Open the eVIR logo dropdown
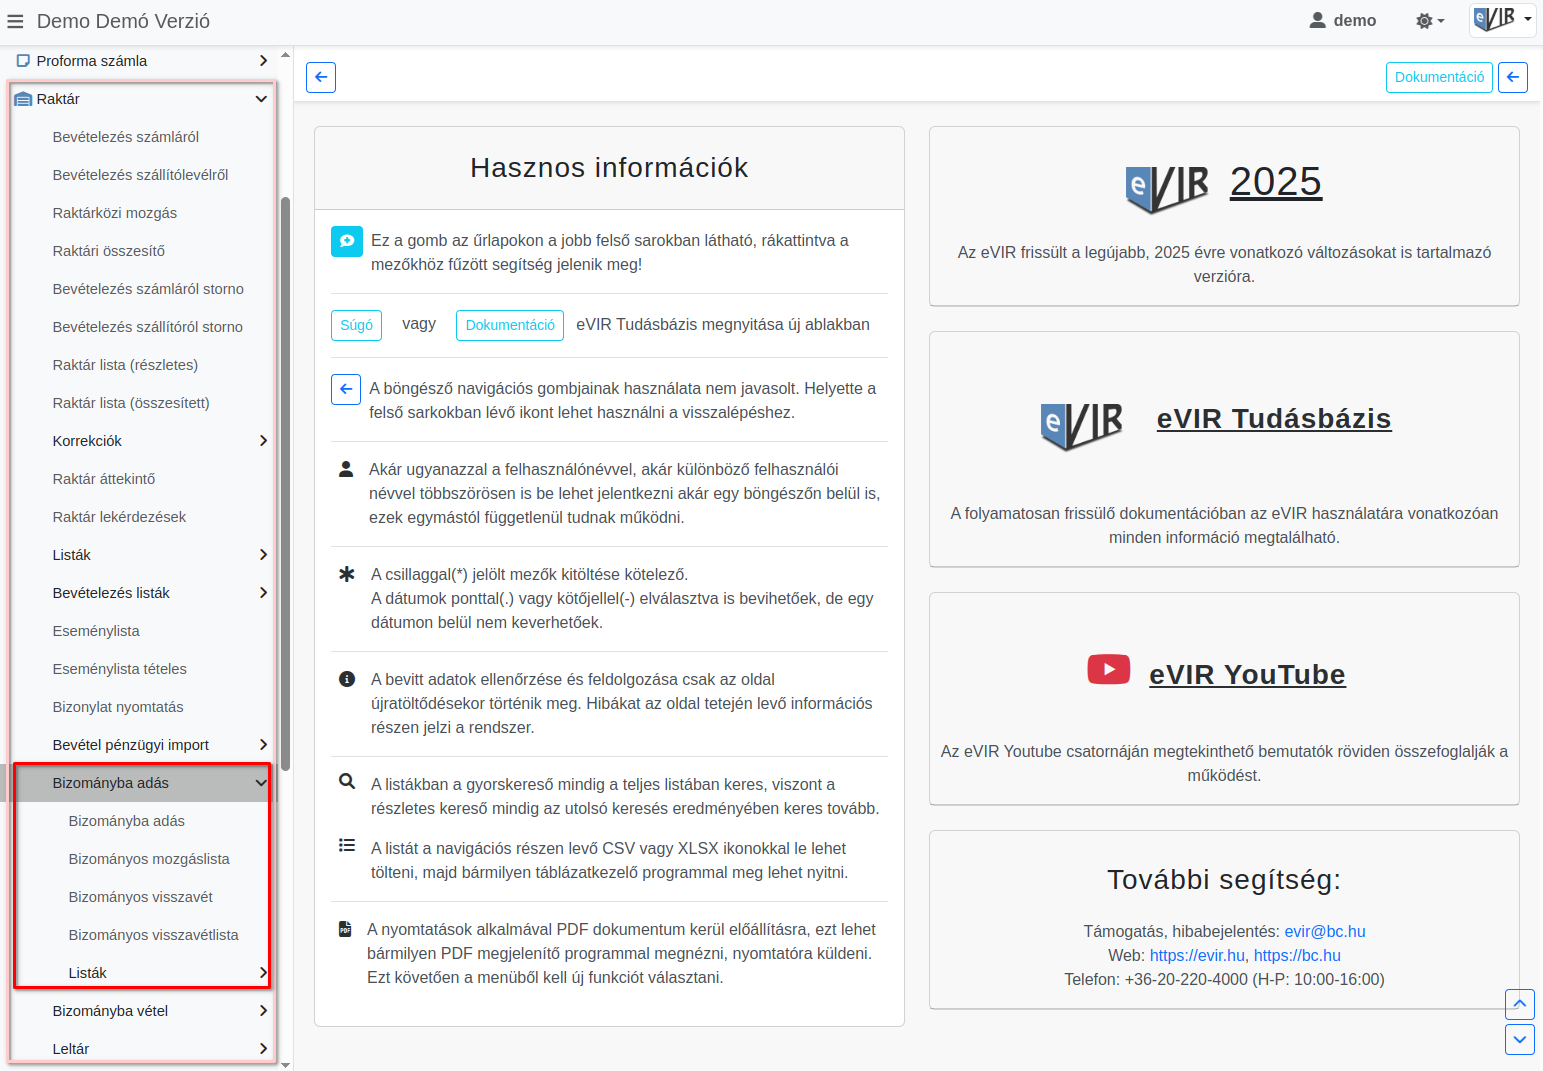 pyautogui.click(x=1502, y=19)
